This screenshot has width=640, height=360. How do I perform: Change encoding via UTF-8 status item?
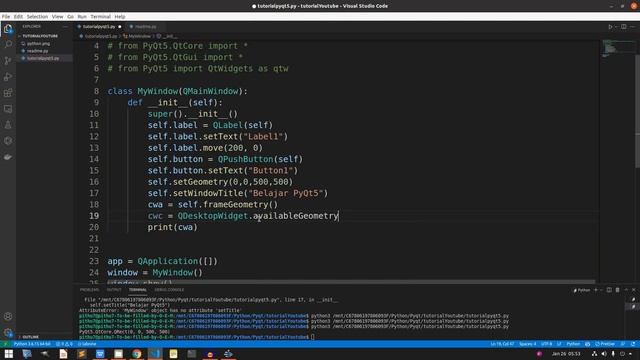pyautogui.click(x=546, y=344)
